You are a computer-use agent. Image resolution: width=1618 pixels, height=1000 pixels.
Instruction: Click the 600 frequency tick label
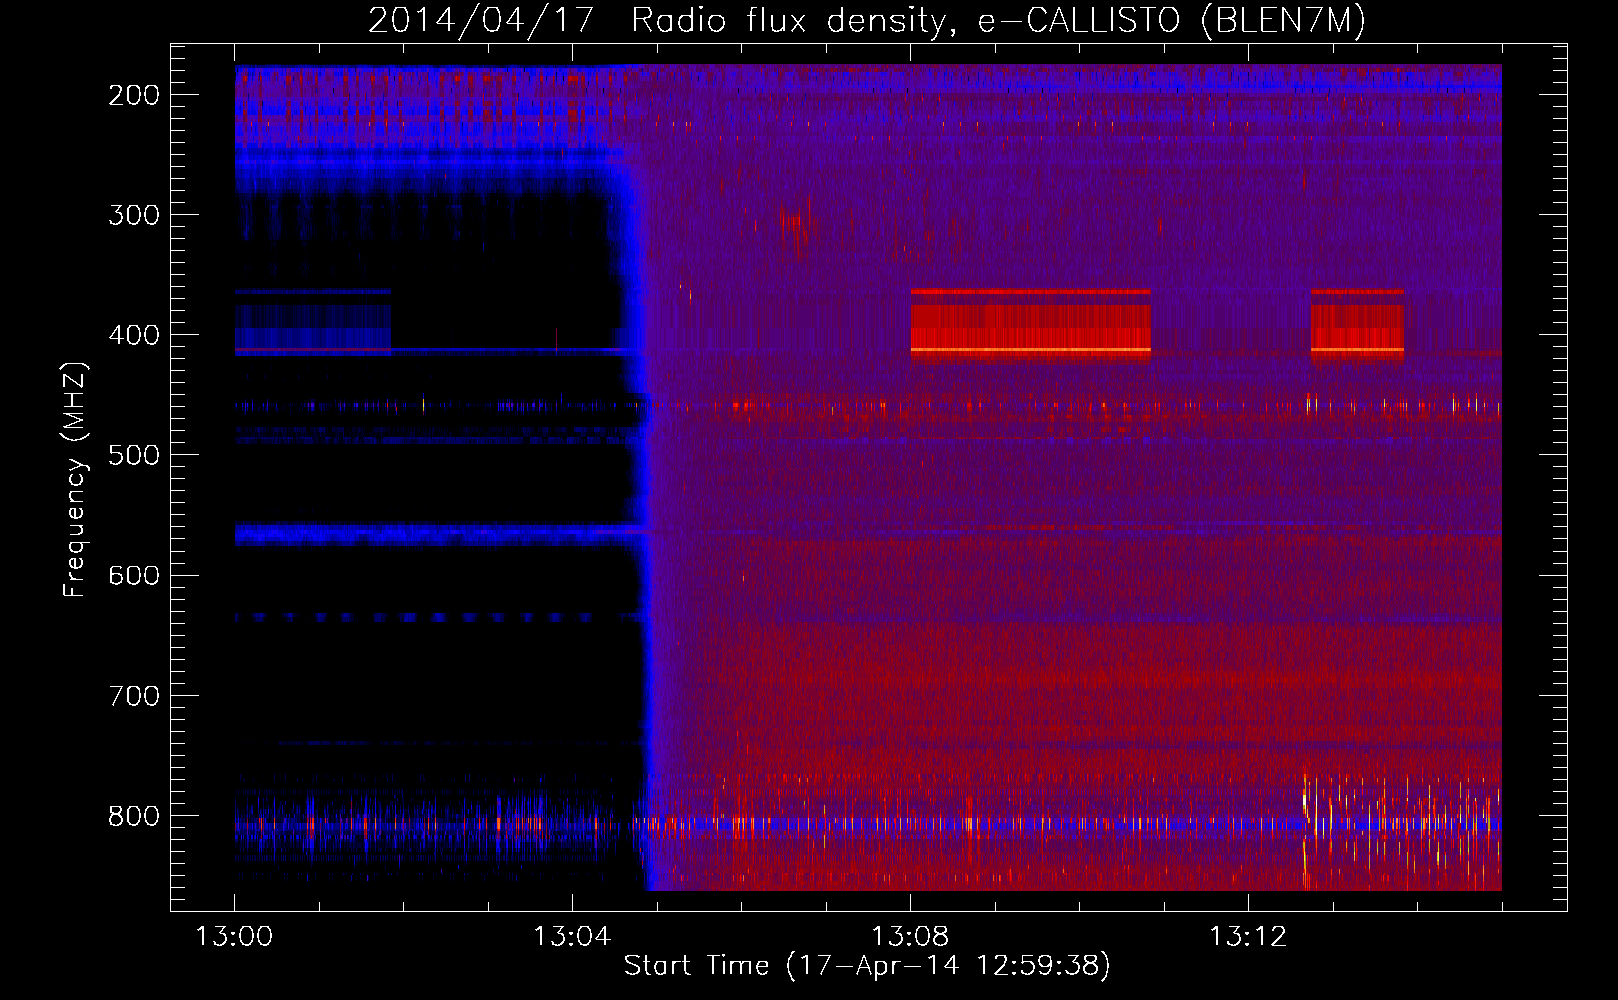(x=134, y=575)
